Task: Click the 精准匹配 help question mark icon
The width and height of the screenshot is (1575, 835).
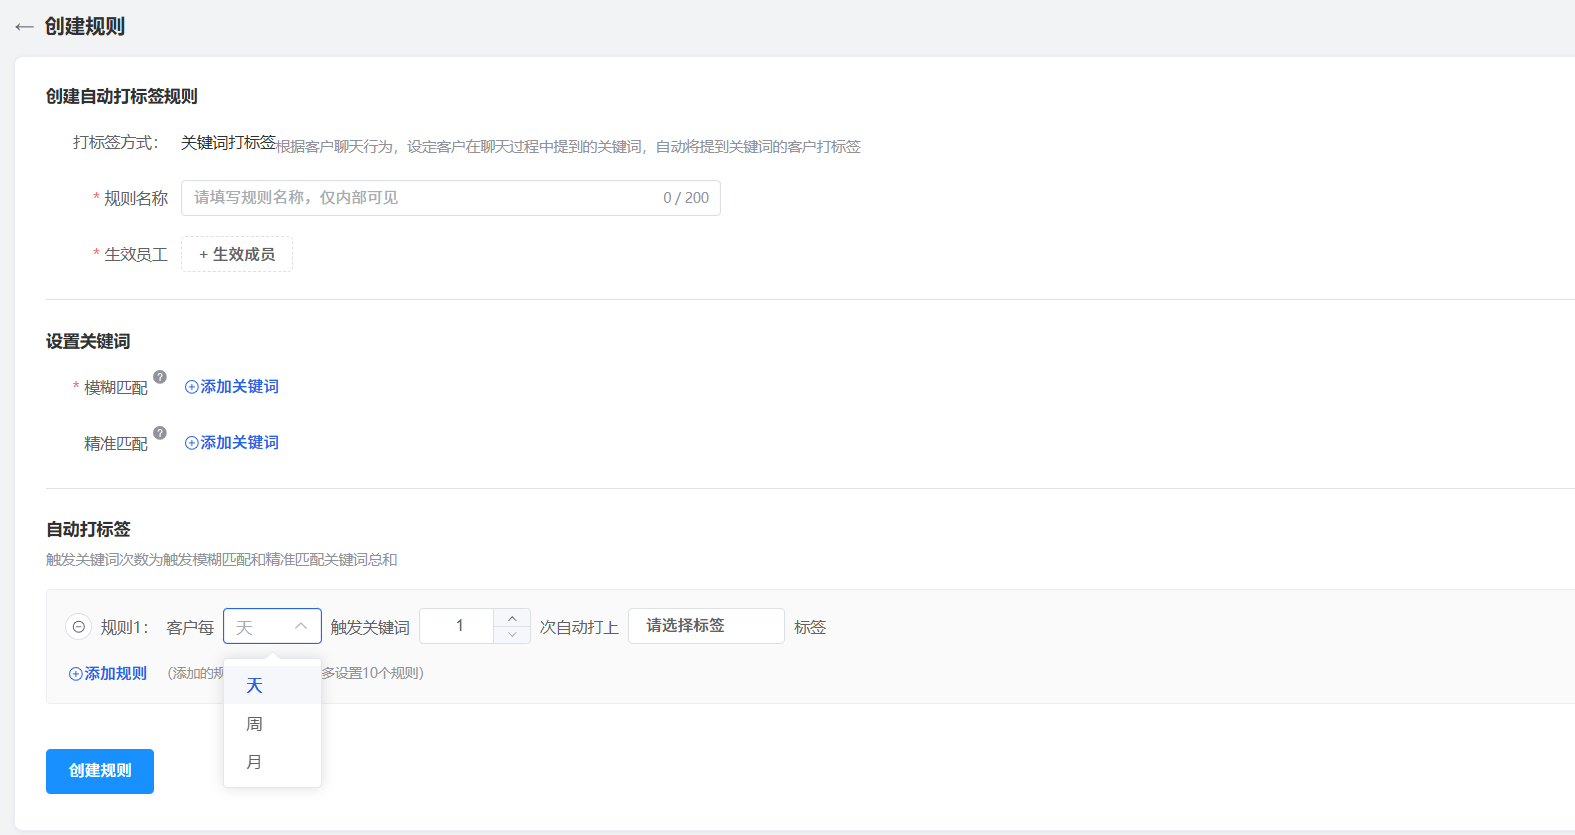Action: (160, 433)
